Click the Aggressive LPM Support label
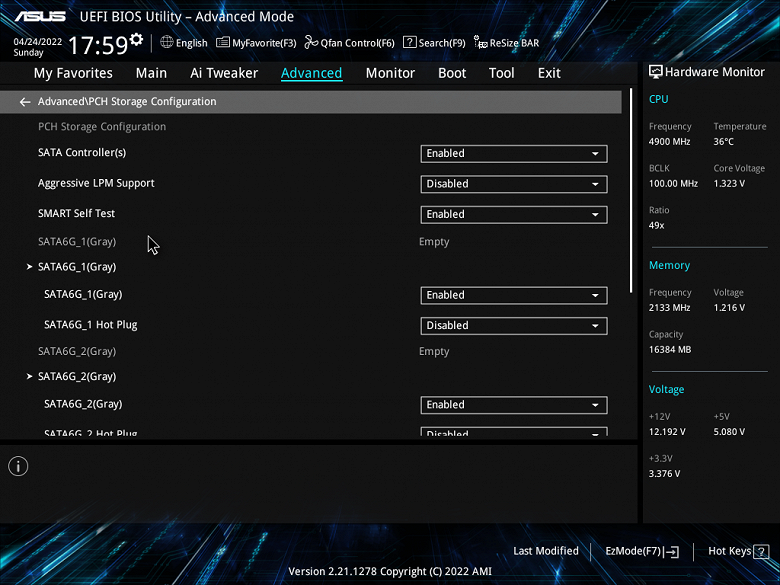This screenshot has height=585, width=780. click(96, 184)
